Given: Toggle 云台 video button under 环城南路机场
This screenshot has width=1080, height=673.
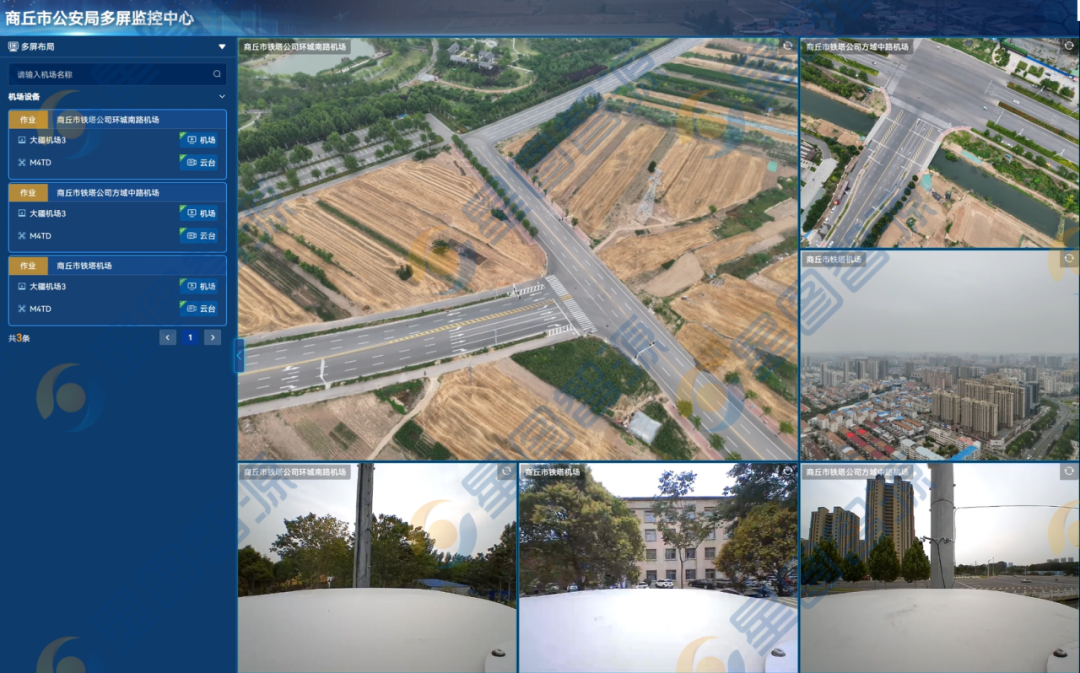Looking at the screenshot, I should tap(200, 163).
